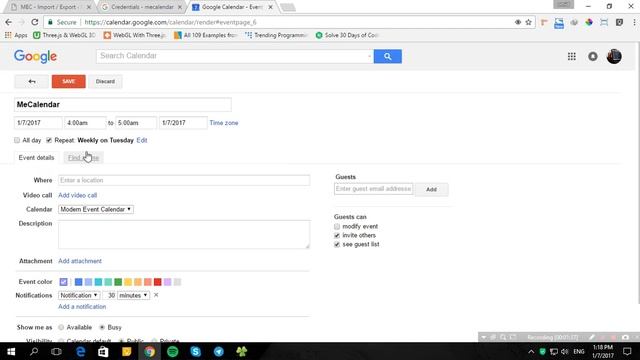The height and width of the screenshot is (360, 640).
Task: Click the Where location field
Action: tap(184, 180)
